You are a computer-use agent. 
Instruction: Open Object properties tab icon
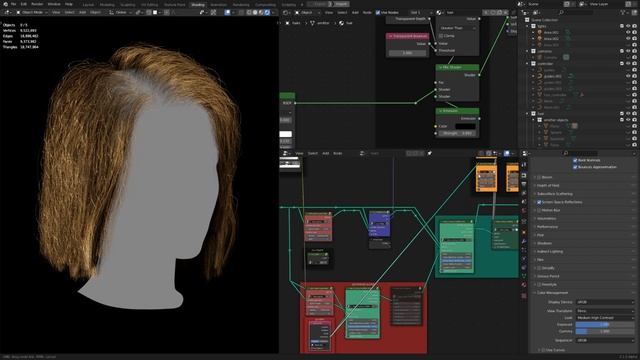(524, 233)
